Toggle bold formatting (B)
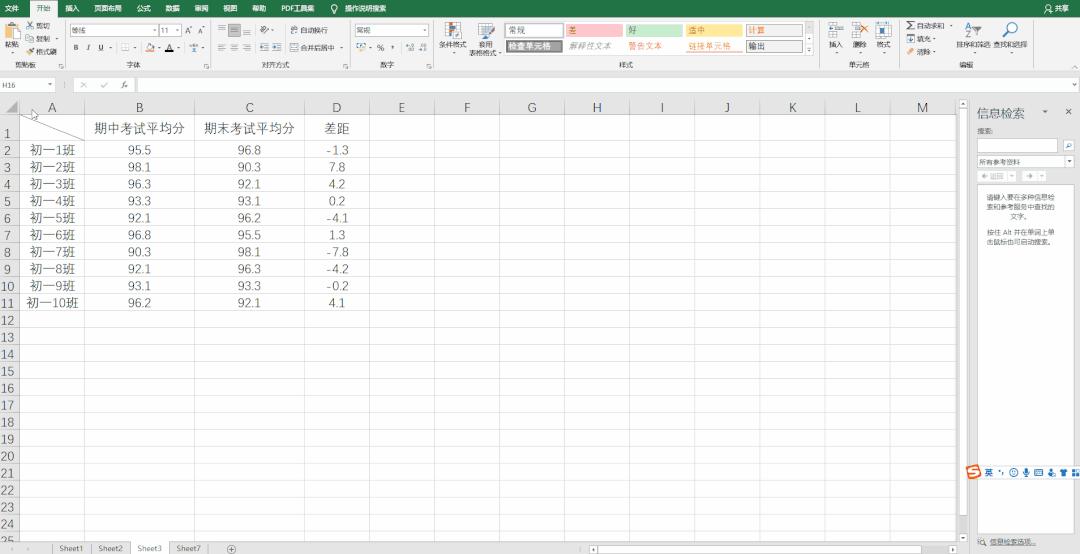Image resolution: width=1080 pixels, height=554 pixels. coord(76,48)
